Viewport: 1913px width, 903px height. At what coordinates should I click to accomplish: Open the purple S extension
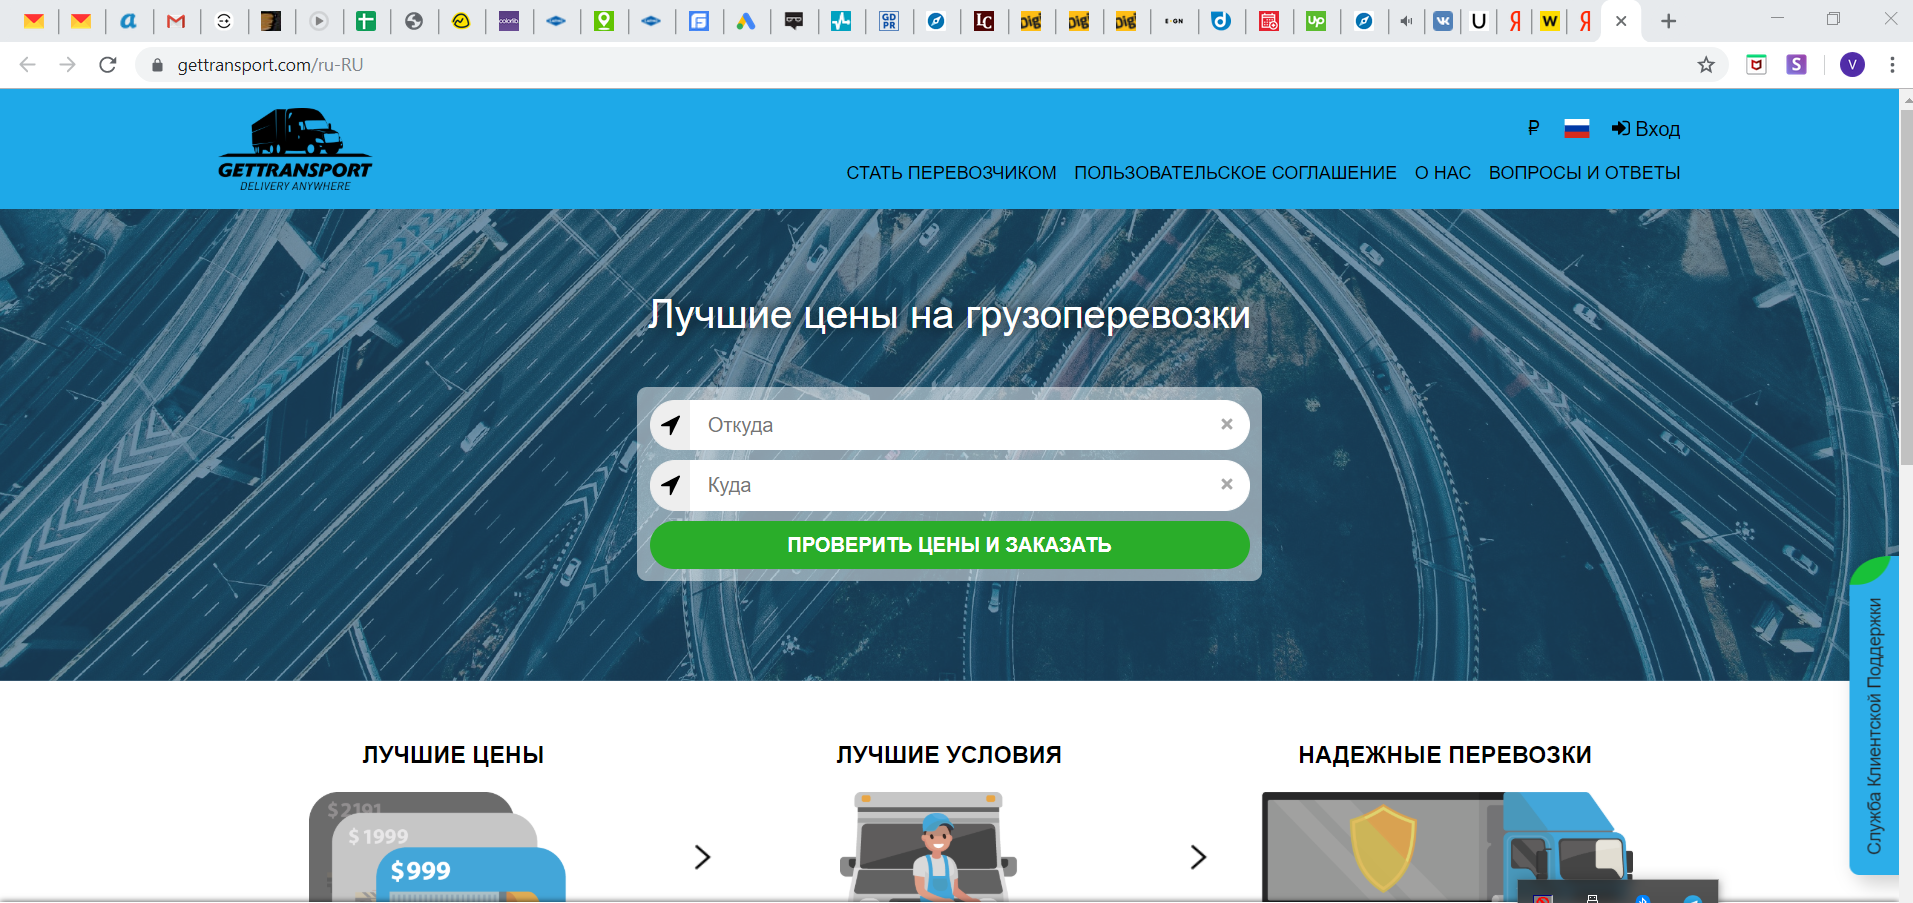tap(1797, 65)
